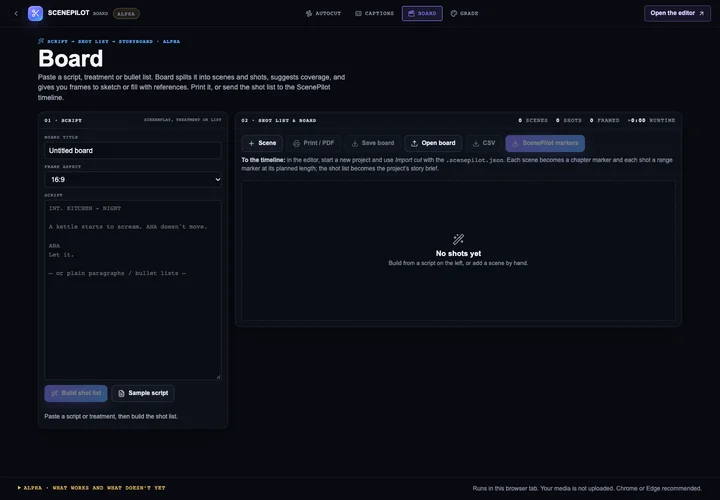The height and width of the screenshot is (500, 720).
Task: Click the Autocut tab icon
Action: [309, 13]
